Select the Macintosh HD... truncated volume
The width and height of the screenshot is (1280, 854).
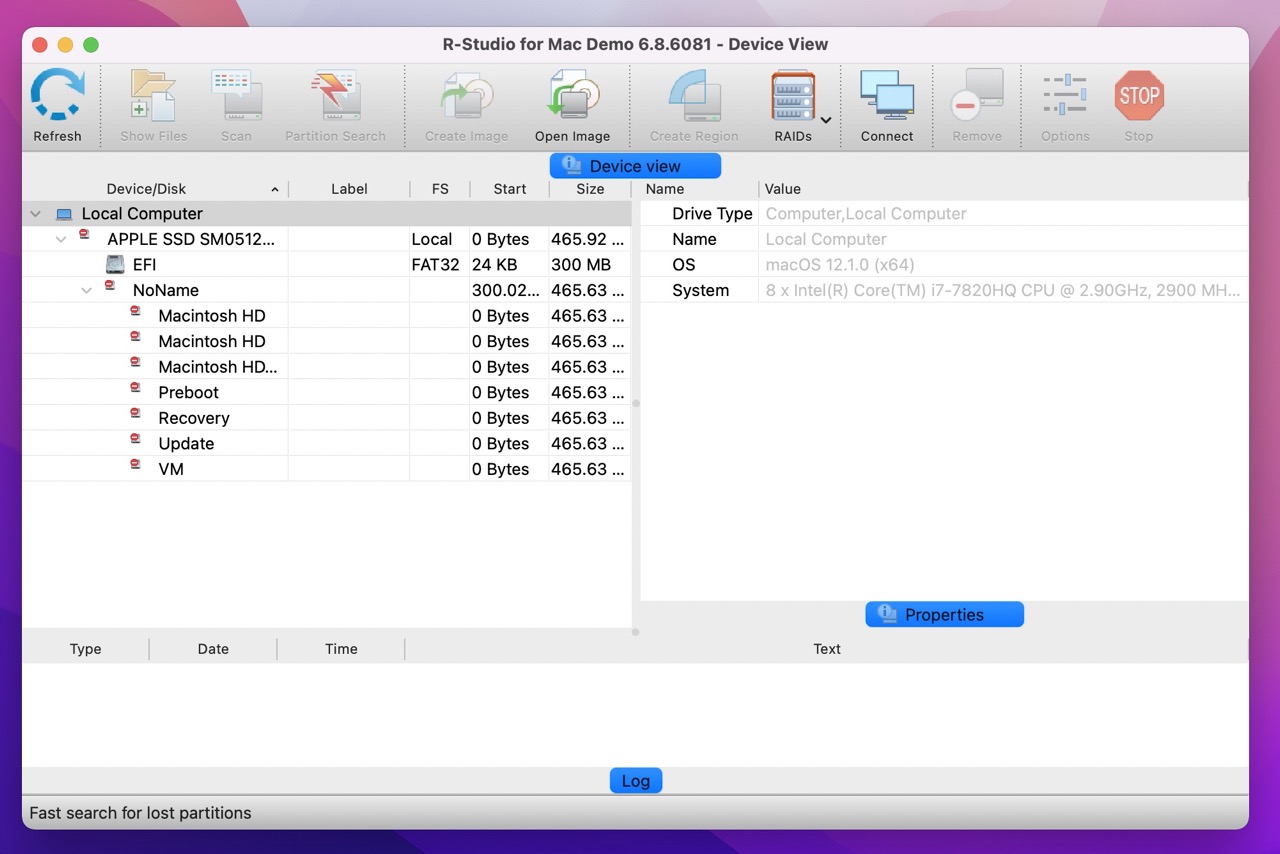point(327,367)
